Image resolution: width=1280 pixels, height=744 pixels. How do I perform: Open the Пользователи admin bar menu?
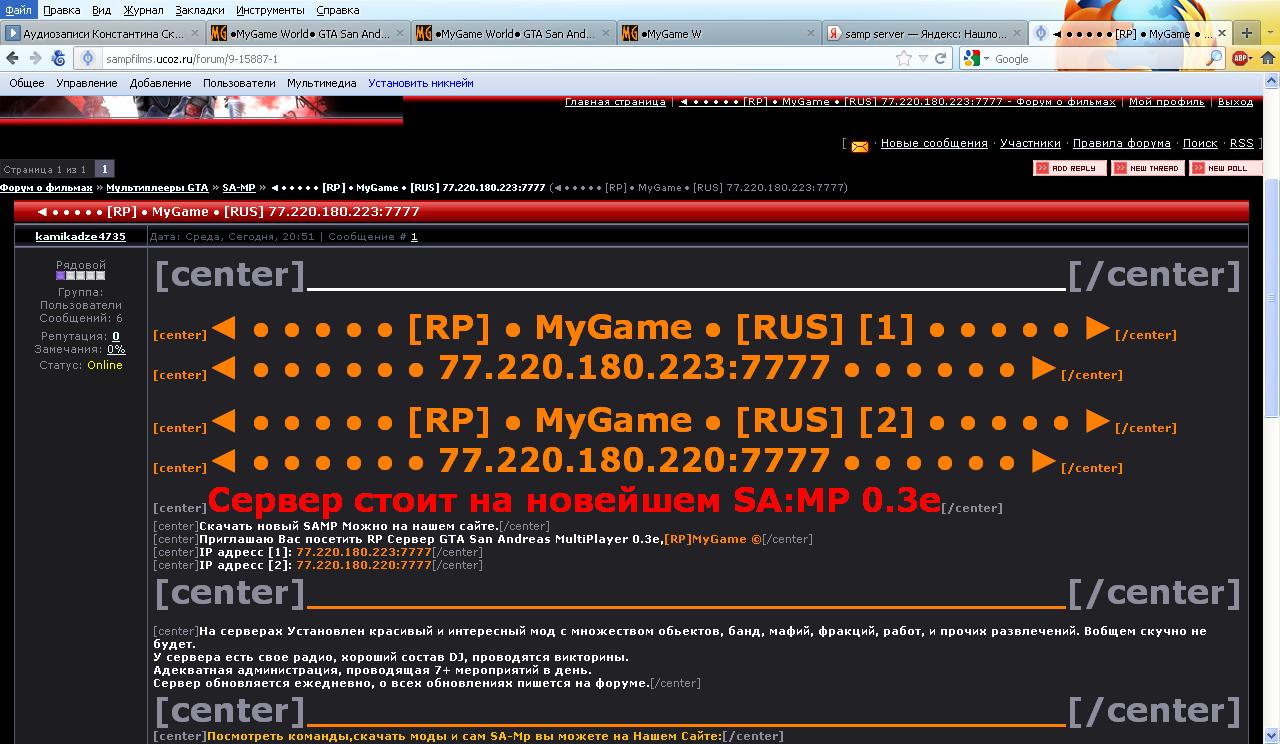pyautogui.click(x=239, y=83)
